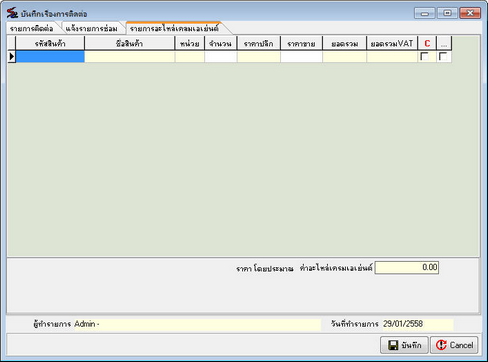Click the Cancel button

coord(454,345)
